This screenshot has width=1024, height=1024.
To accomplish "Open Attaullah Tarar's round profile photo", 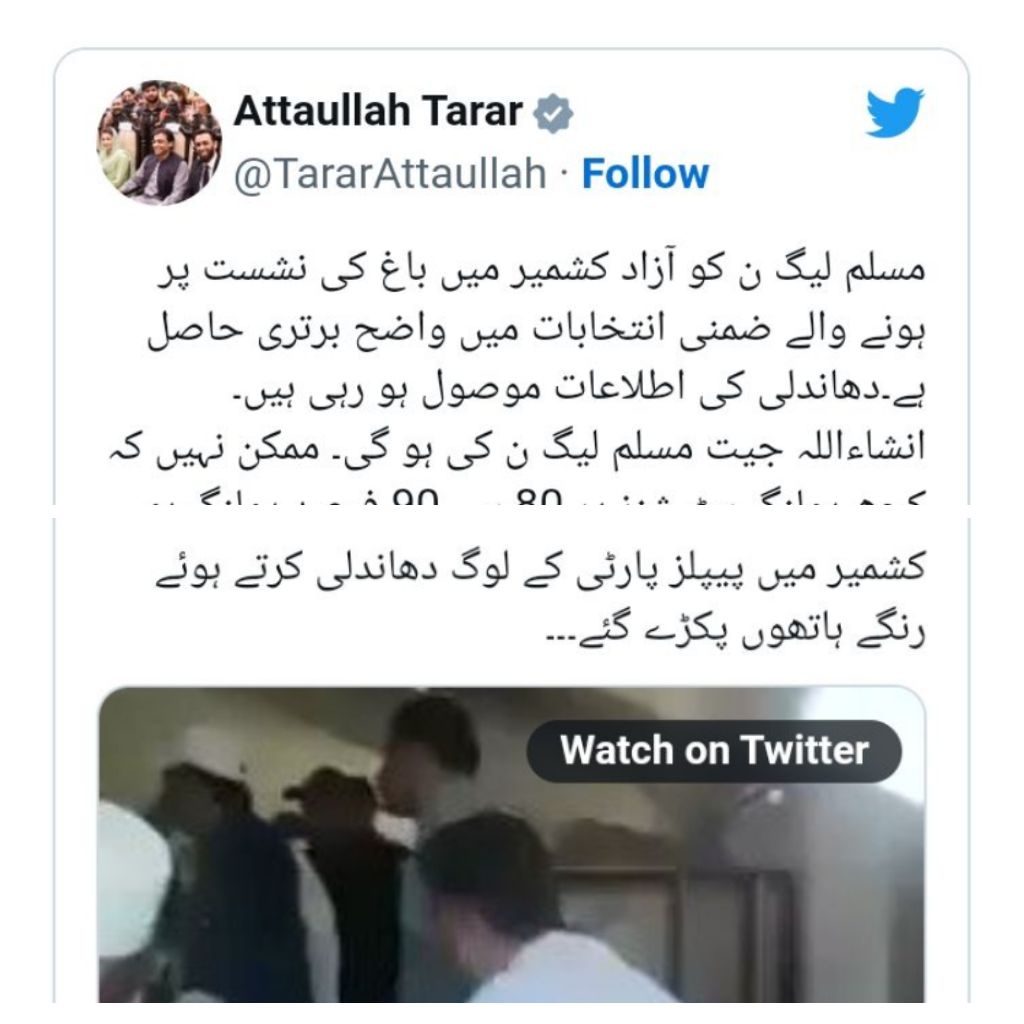I will pos(159,143).
